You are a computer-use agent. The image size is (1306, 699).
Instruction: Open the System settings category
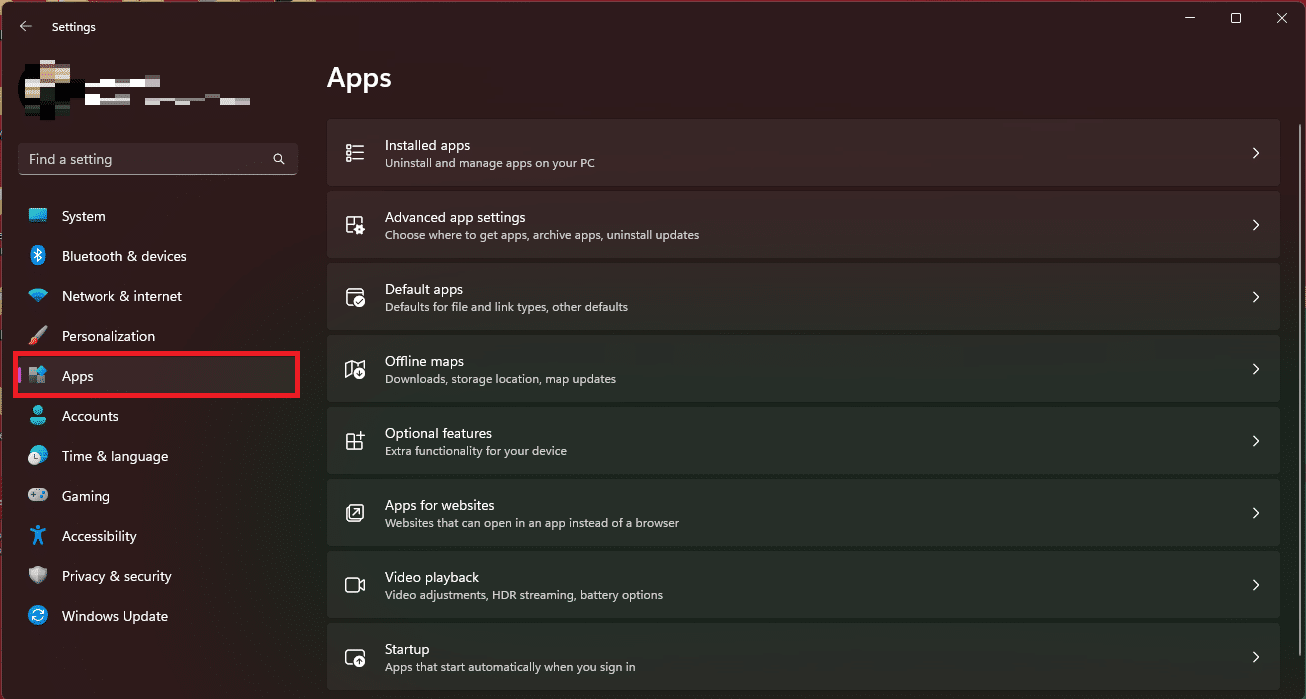158,216
